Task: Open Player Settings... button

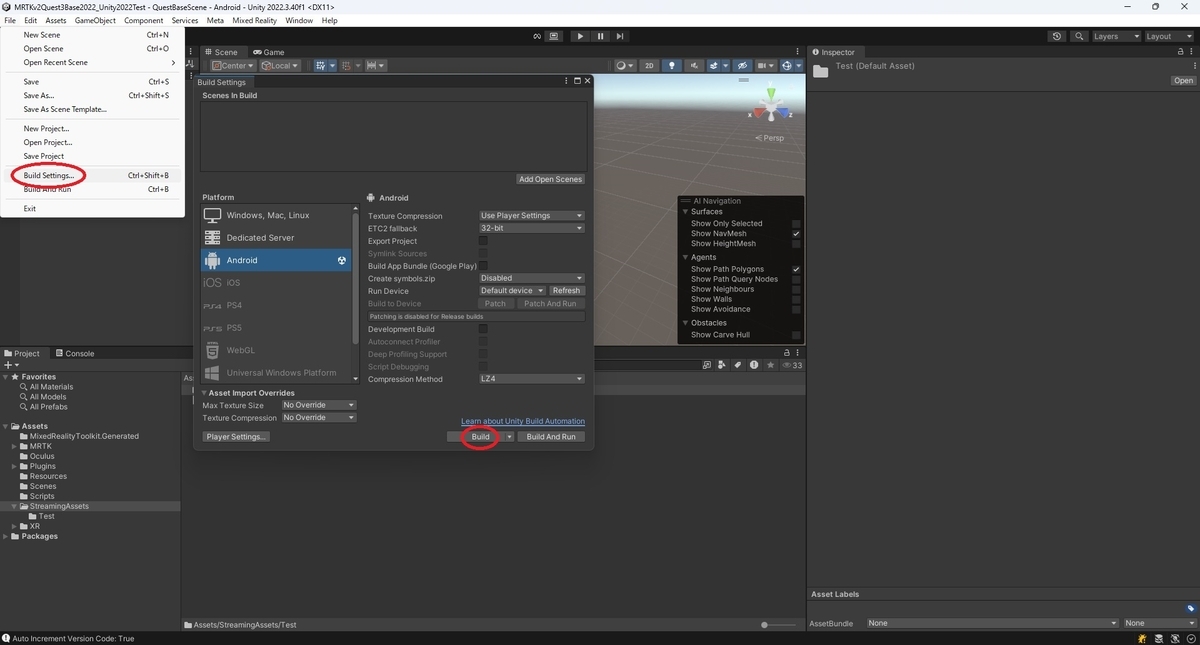Action: tap(236, 437)
